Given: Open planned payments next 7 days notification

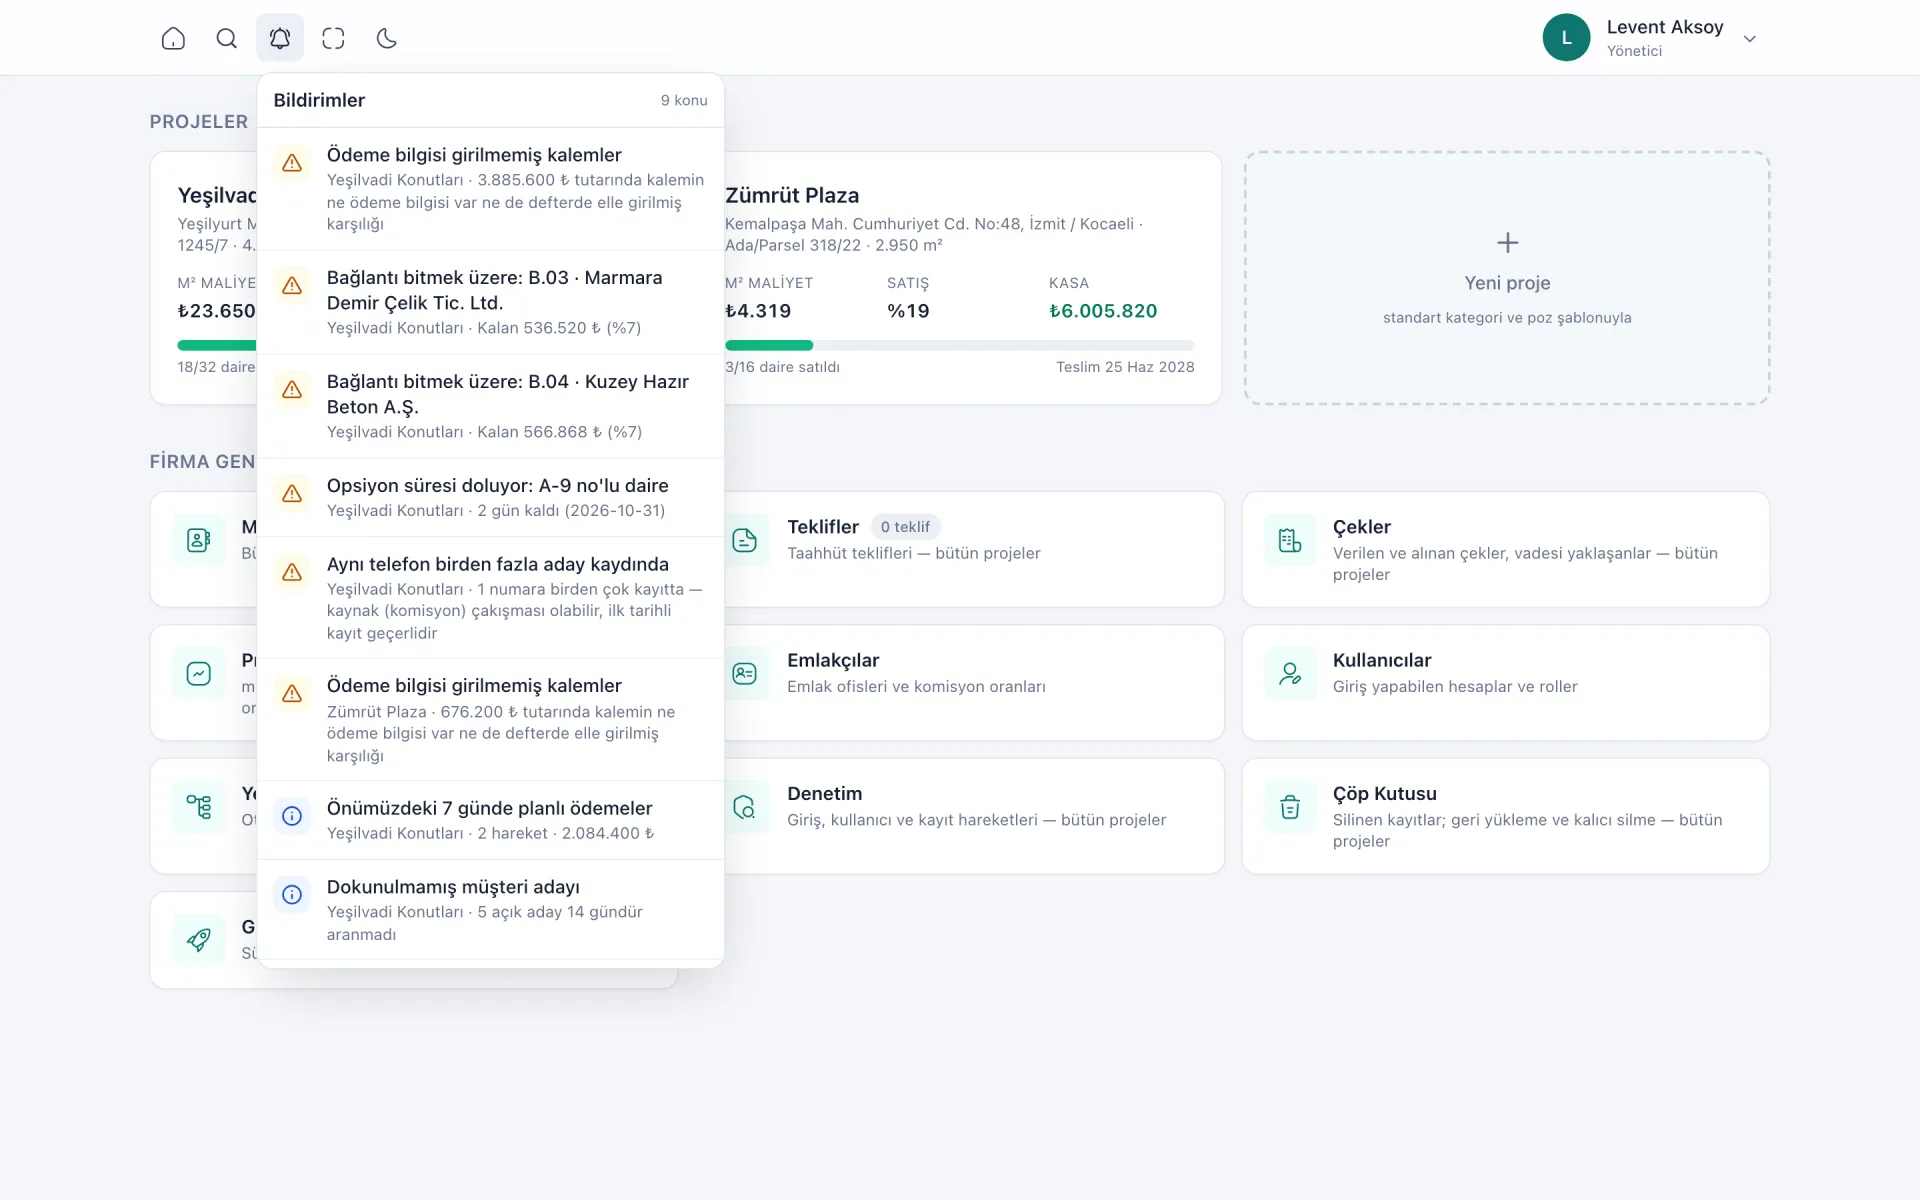Looking at the screenshot, I should (490, 820).
